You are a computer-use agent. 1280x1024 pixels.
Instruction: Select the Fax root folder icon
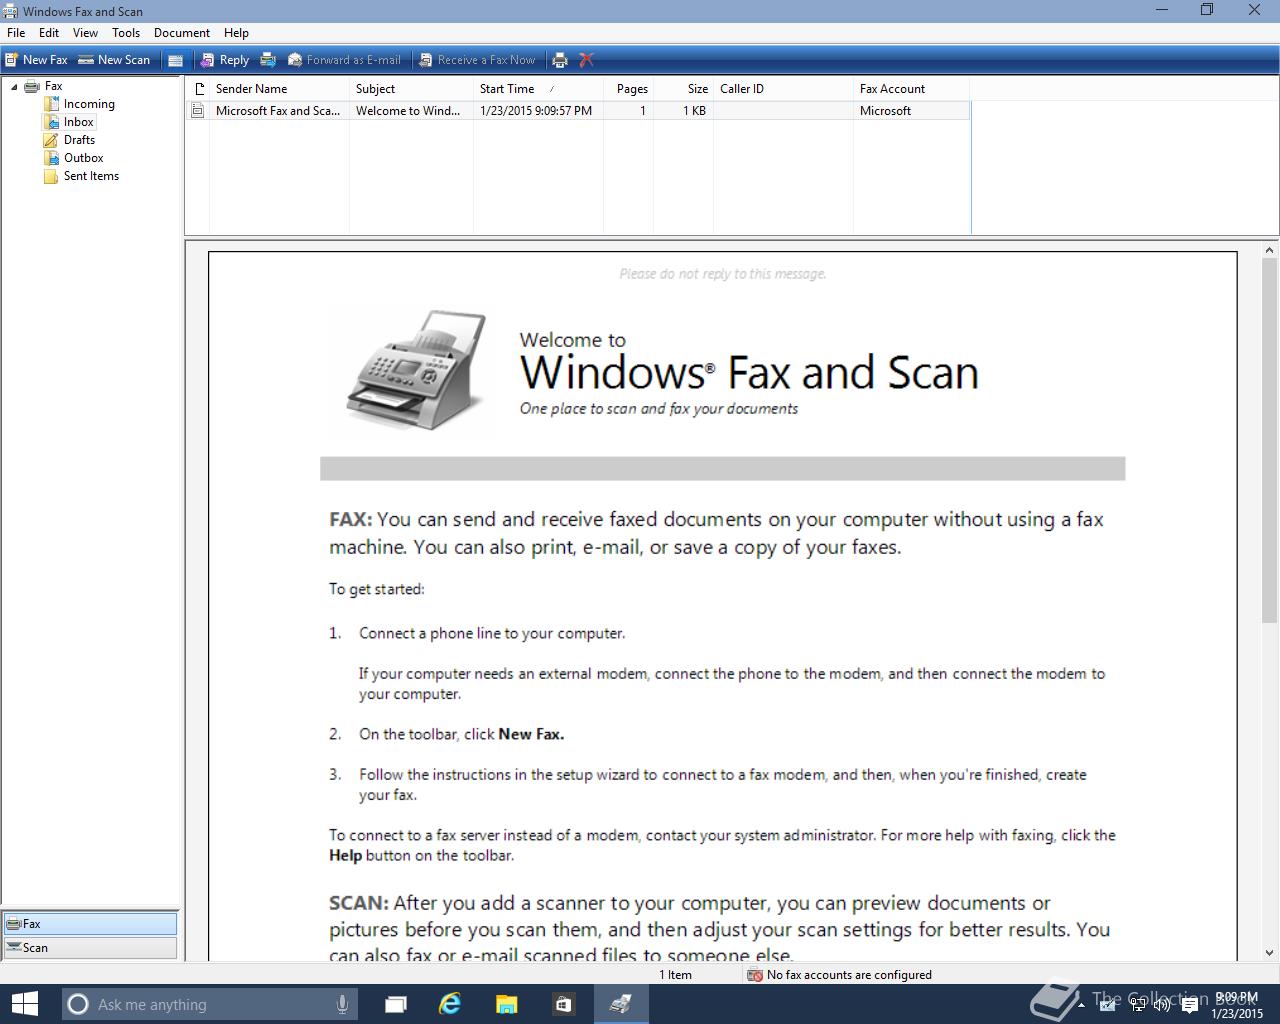[32, 86]
